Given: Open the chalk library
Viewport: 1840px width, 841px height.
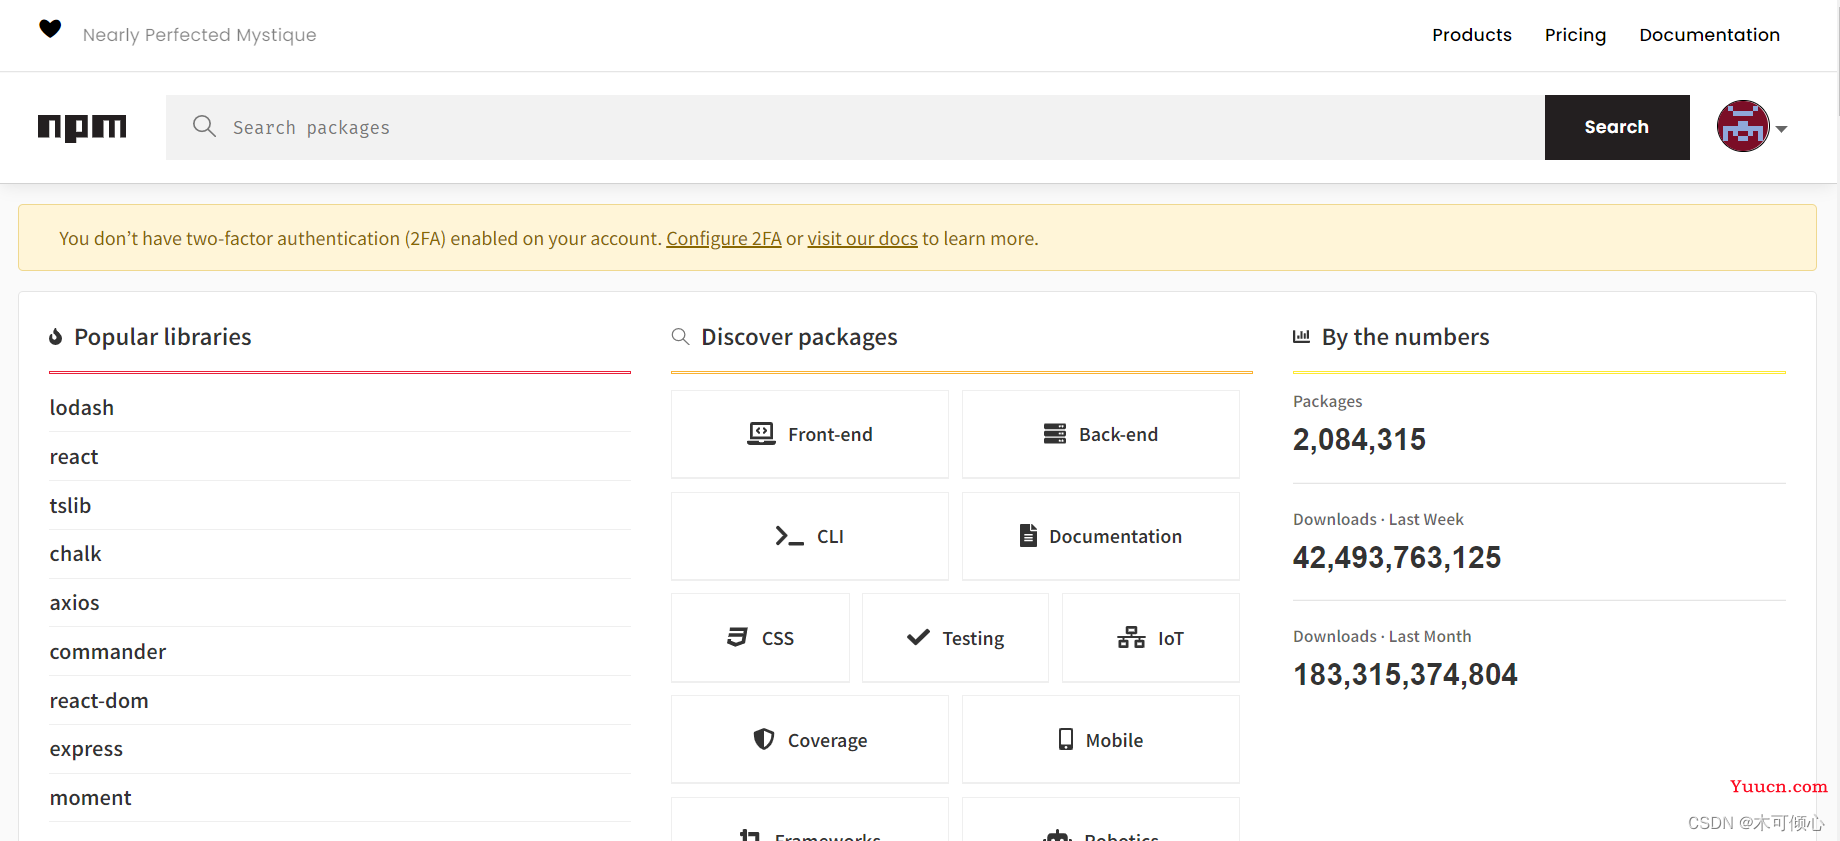Looking at the screenshot, I should pyautogui.click(x=76, y=554).
